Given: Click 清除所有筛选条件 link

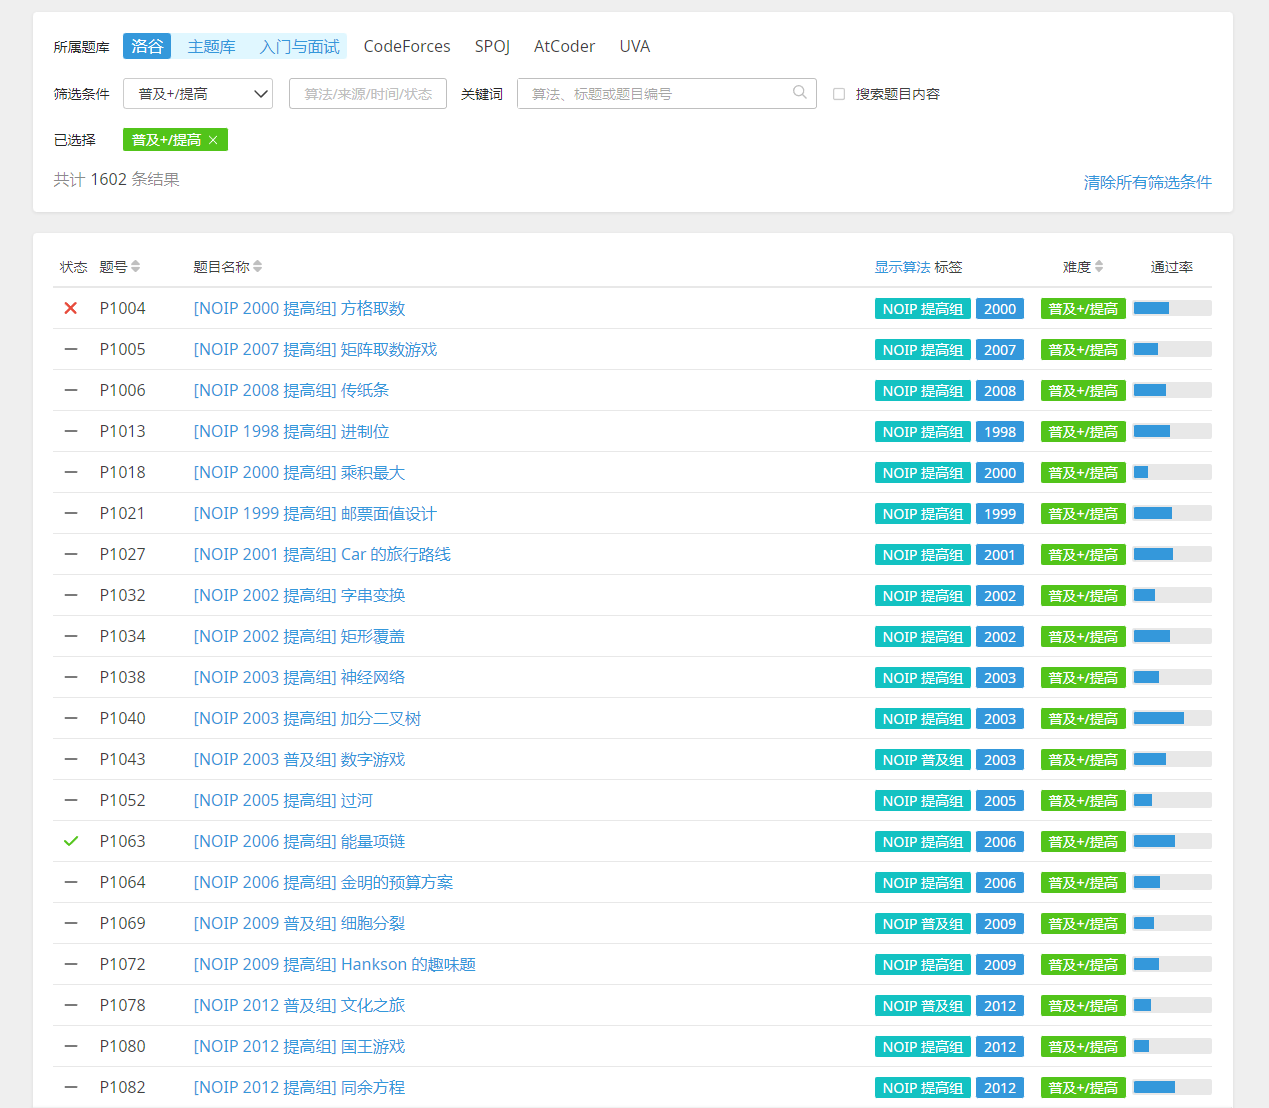Looking at the screenshot, I should tap(1148, 182).
